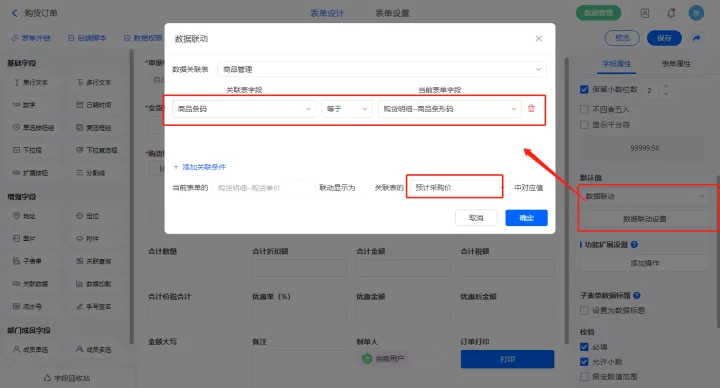The height and width of the screenshot is (388, 720).
Task: Click the 保存 button
Action: (664, 38)
